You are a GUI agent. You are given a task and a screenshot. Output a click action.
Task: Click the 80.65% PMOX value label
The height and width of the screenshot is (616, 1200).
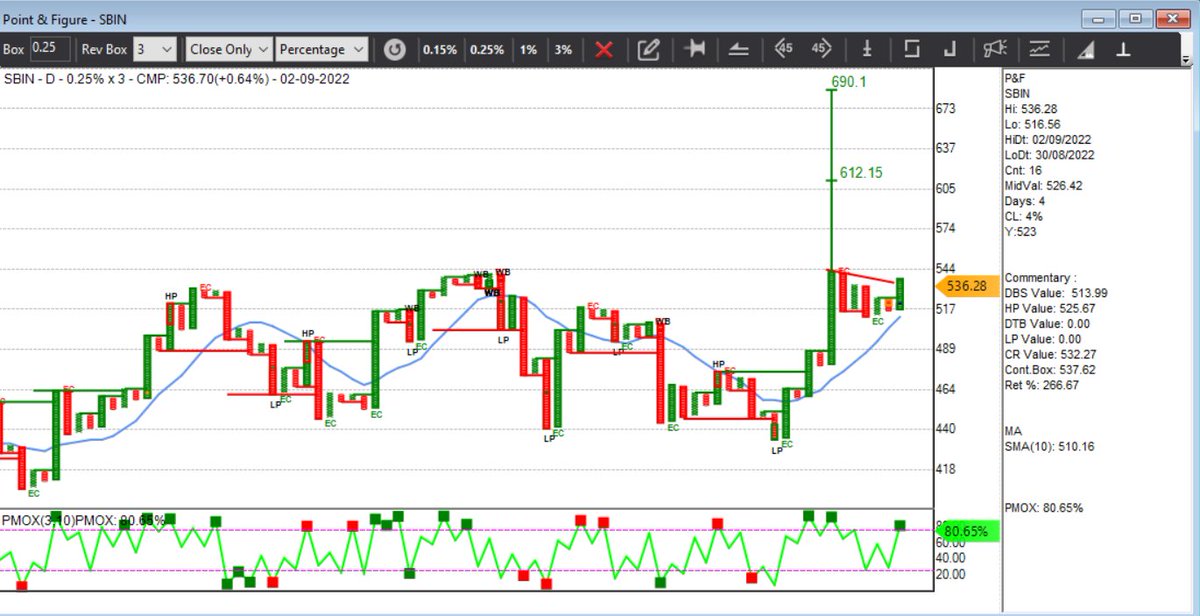tap(965, 531)
